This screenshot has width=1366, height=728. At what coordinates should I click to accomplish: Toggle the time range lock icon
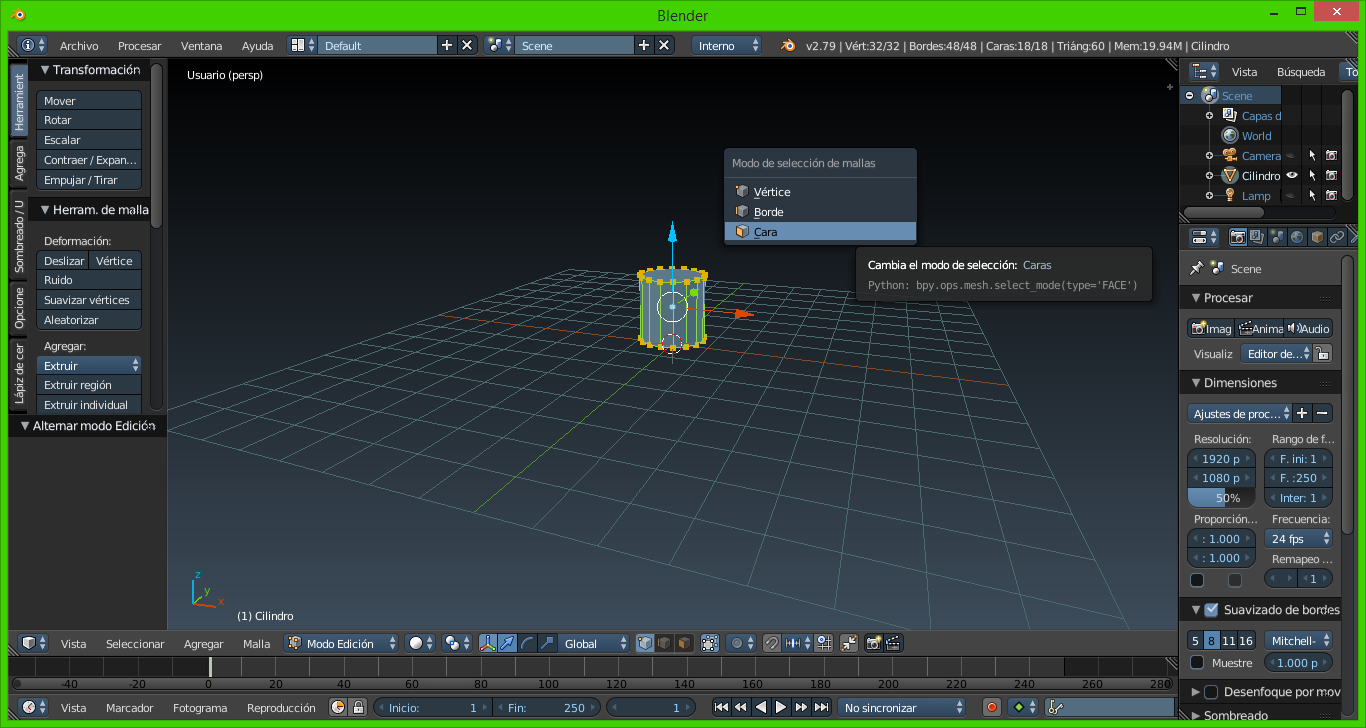[x=357, y=707]
